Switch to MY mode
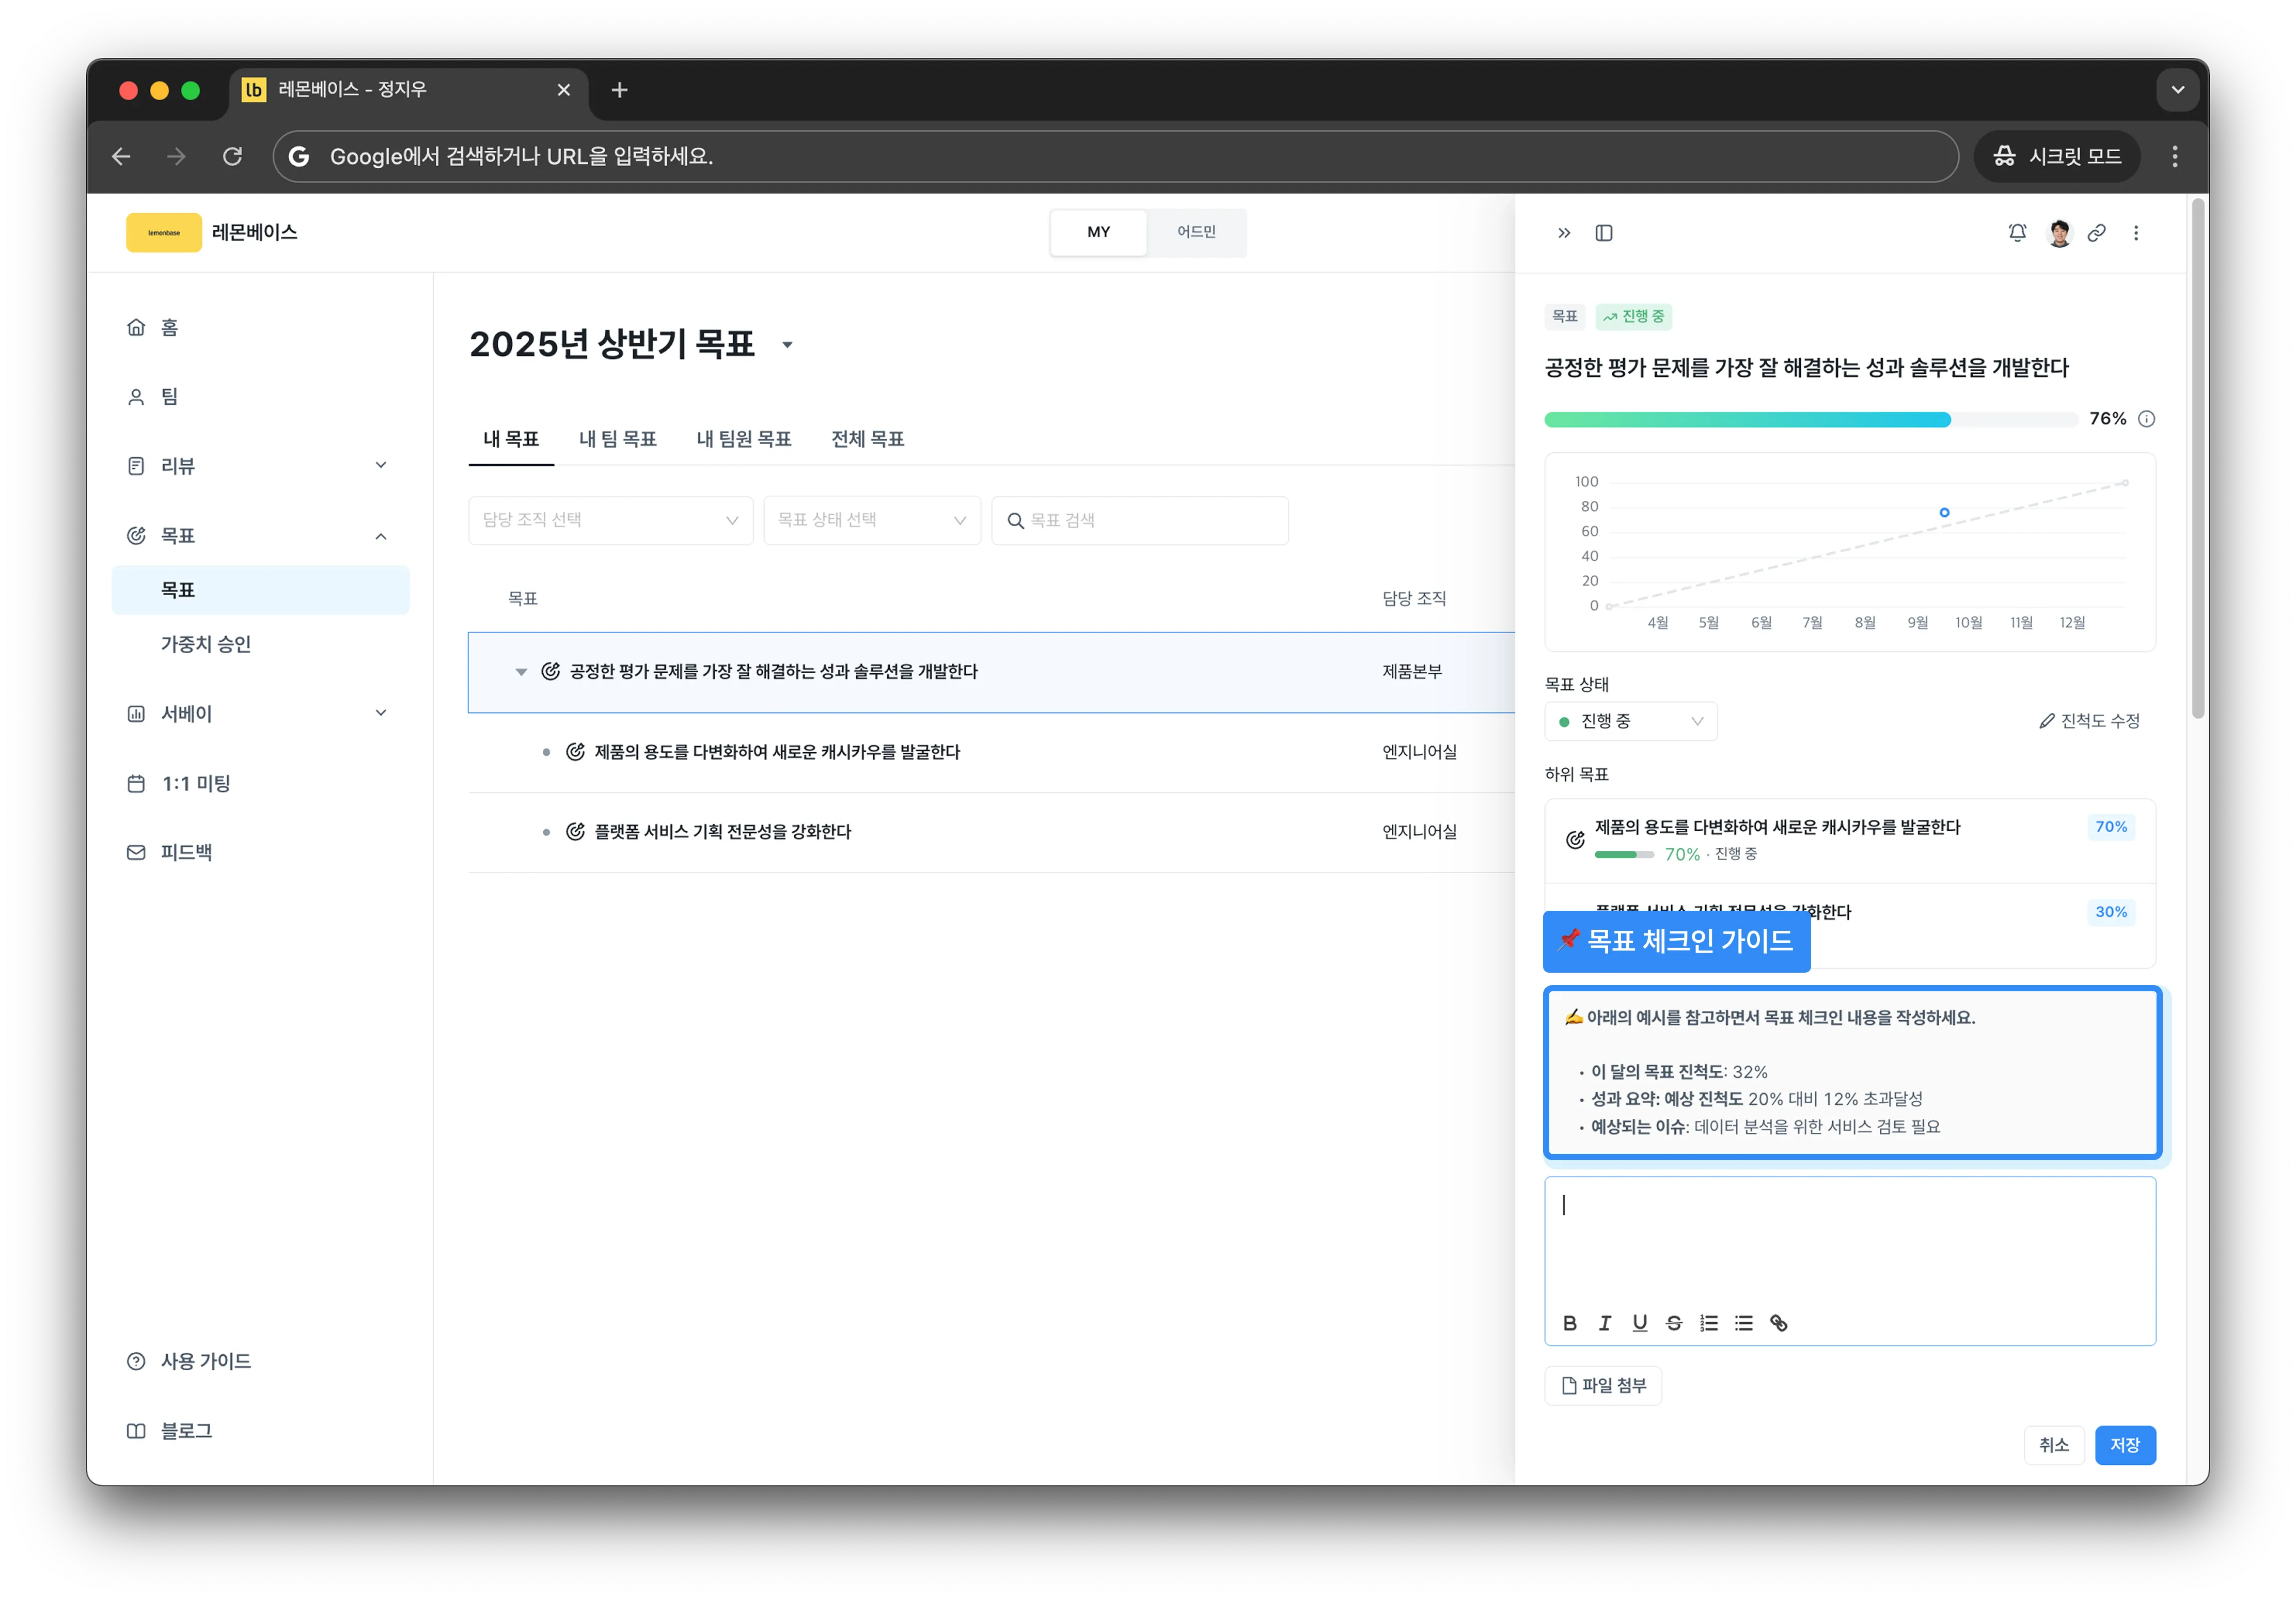Image resolution: width=2296 pixels, height=1600 pixels. point(1098,232)
